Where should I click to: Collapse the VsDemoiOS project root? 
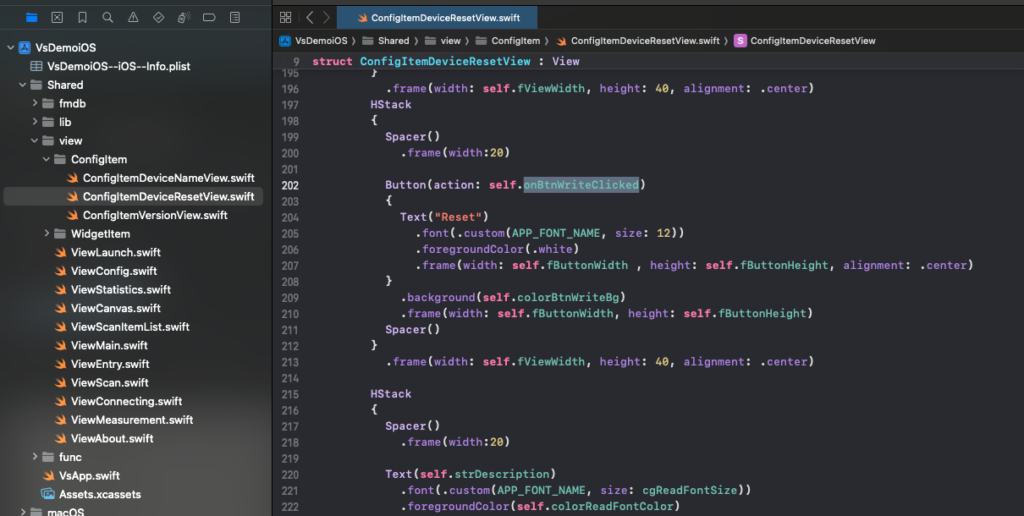tap(10, 47)
